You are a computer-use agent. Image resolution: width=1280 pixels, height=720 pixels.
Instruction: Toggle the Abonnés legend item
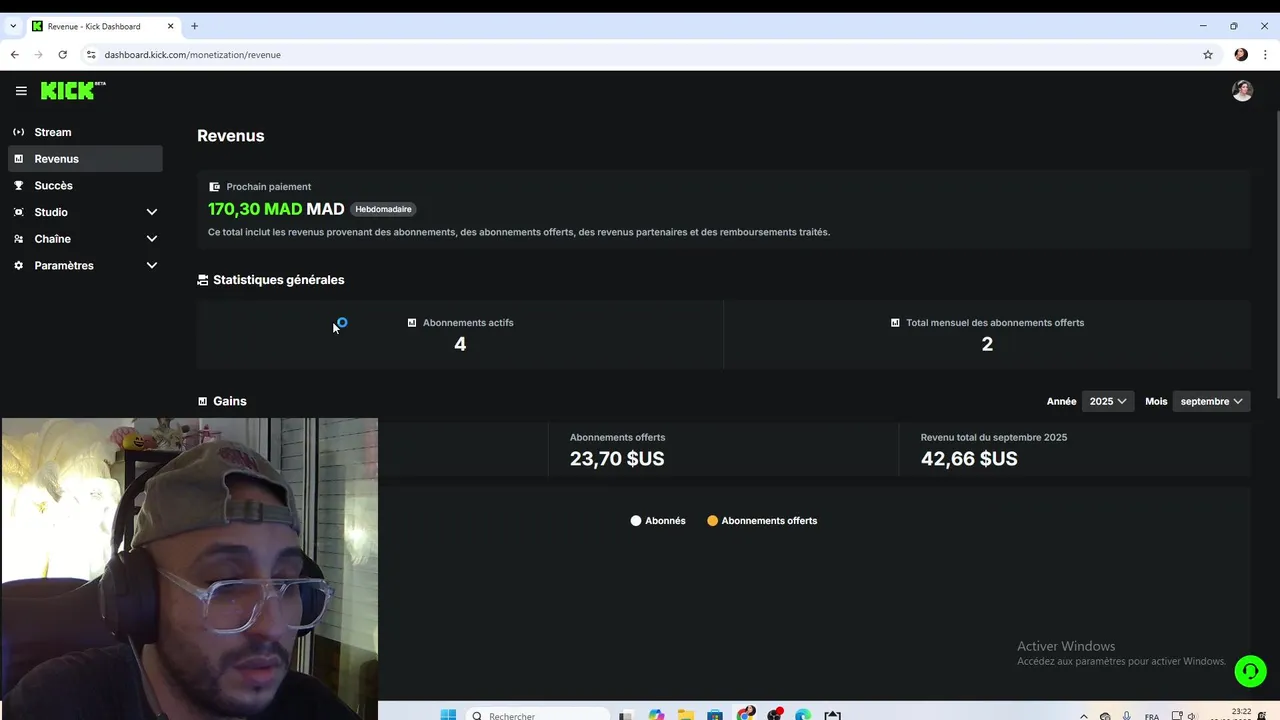[x=658, y=521]
